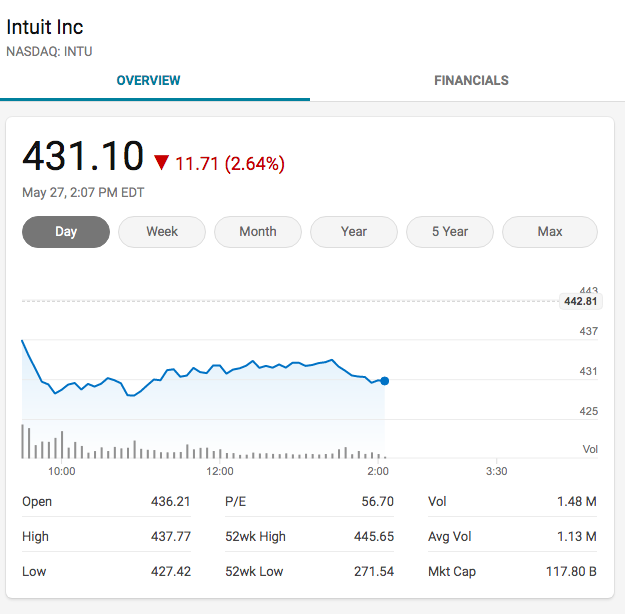The height and width of the screenshot is (614, 625).
Task: Open the FINANCIALS tab
Action: [x=471, y=81]
